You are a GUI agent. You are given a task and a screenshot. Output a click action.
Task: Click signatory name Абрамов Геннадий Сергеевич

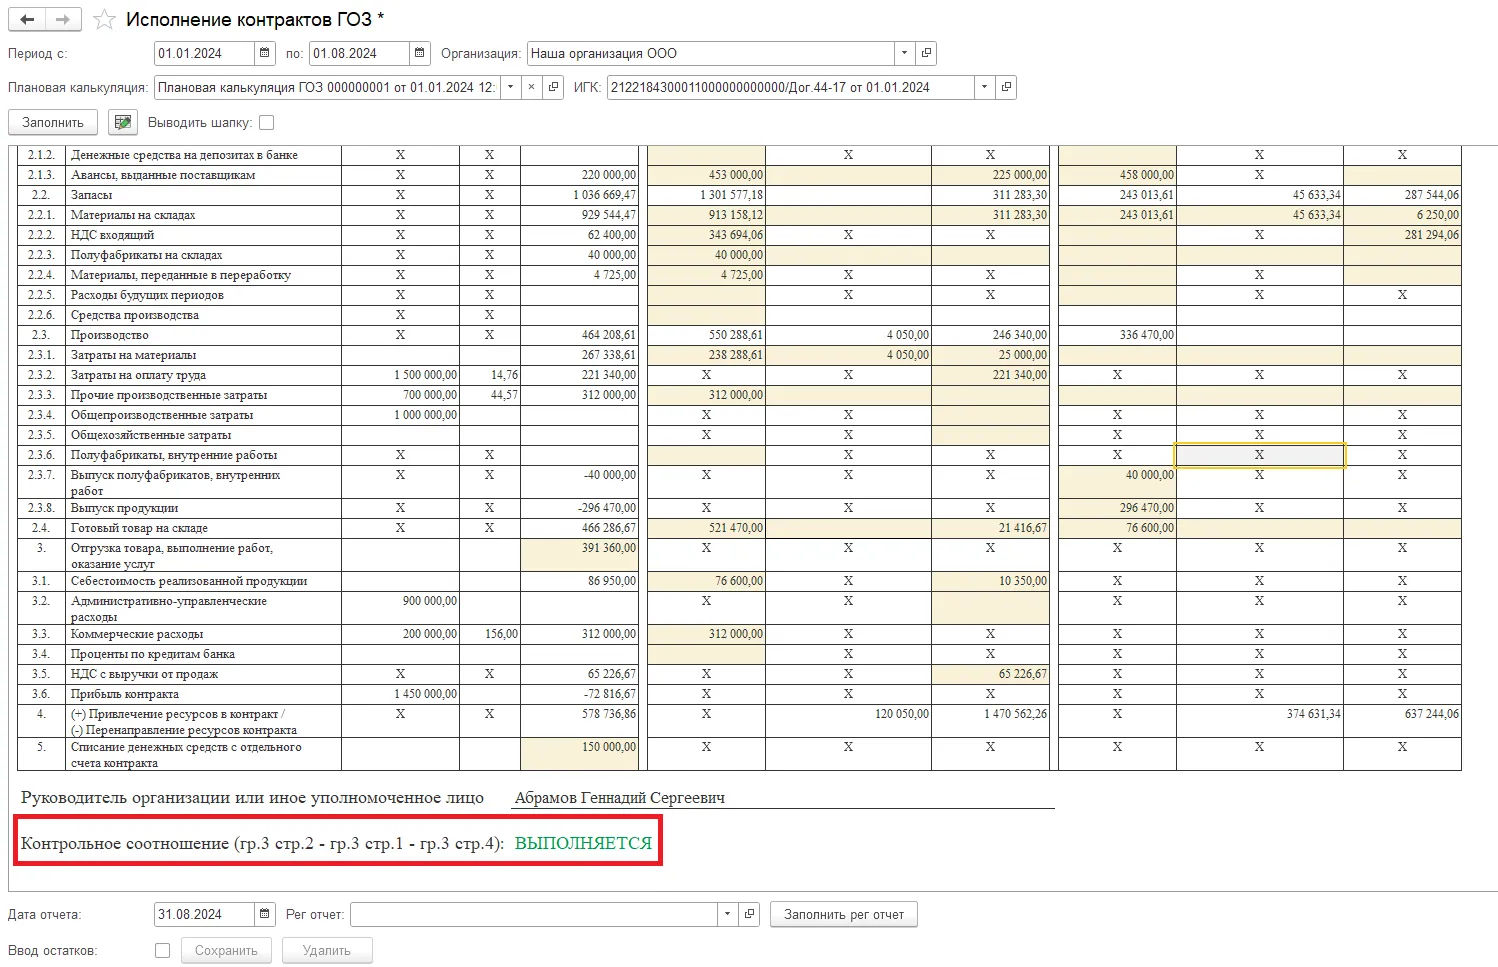click(620, 798)
